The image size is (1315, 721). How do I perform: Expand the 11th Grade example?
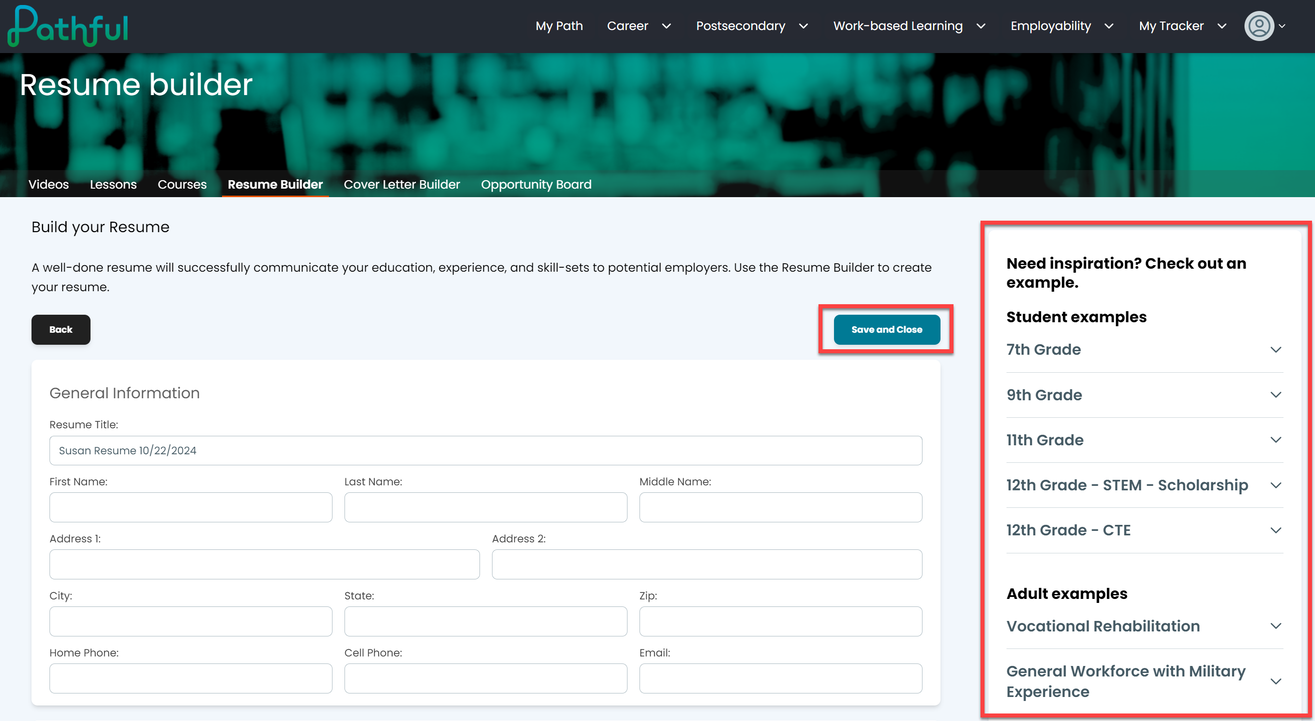pos(1145,440)
